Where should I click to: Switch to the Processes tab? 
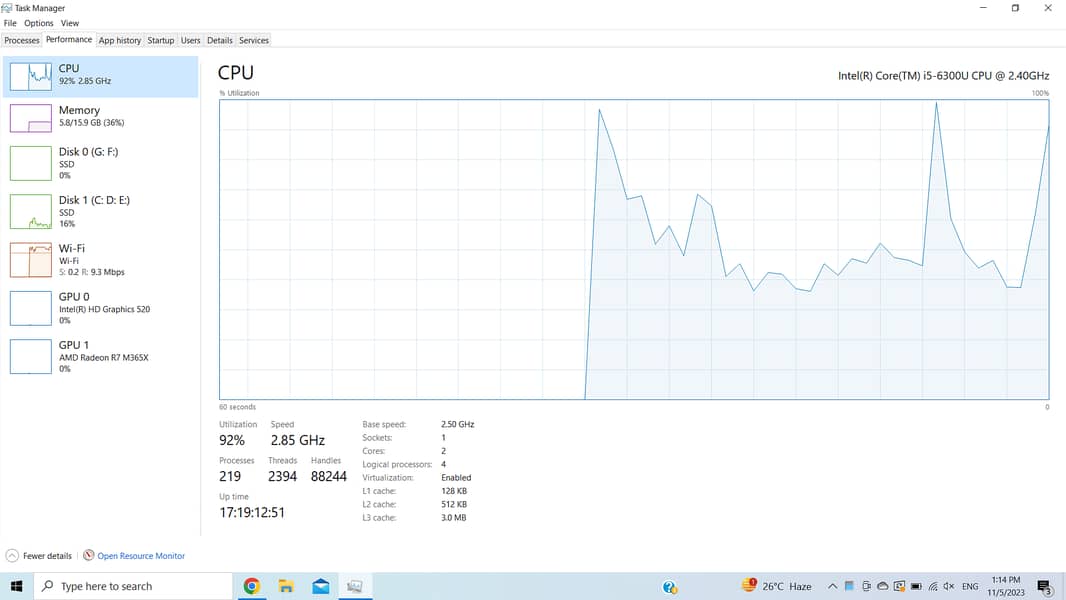22,41
